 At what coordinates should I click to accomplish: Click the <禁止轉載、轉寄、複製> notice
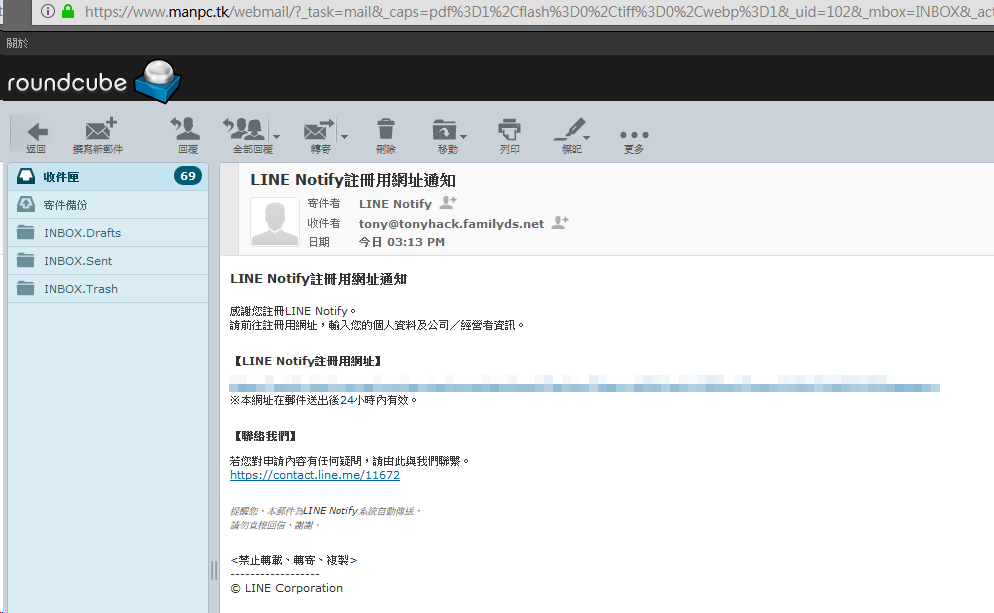[294, 560]
